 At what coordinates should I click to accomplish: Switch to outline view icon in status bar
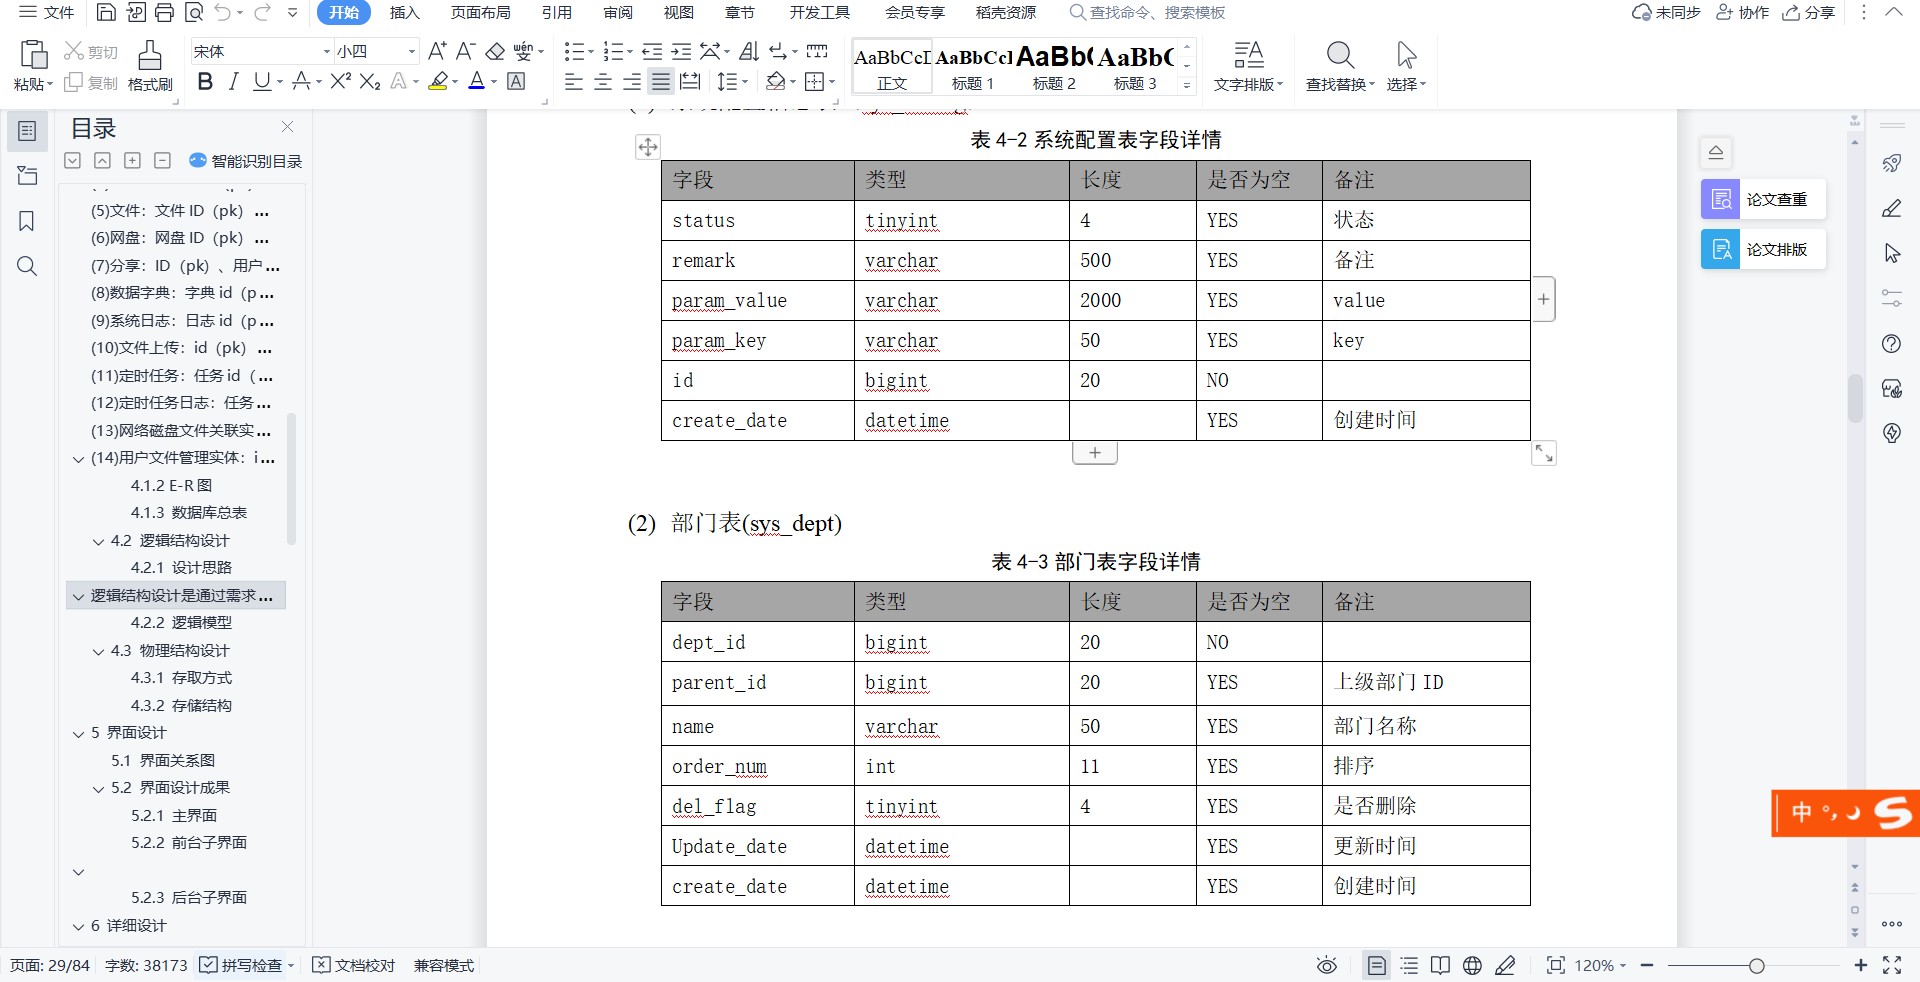(1409, 965)
